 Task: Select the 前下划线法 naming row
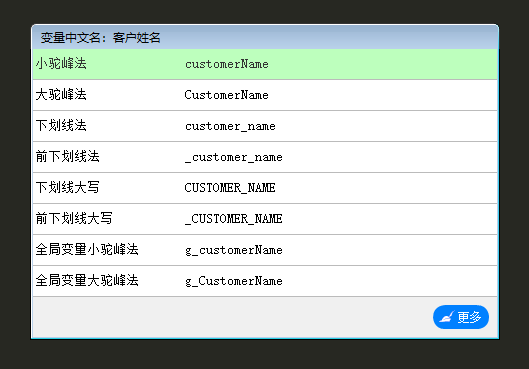pyautogui.click(x=265, y=157)
